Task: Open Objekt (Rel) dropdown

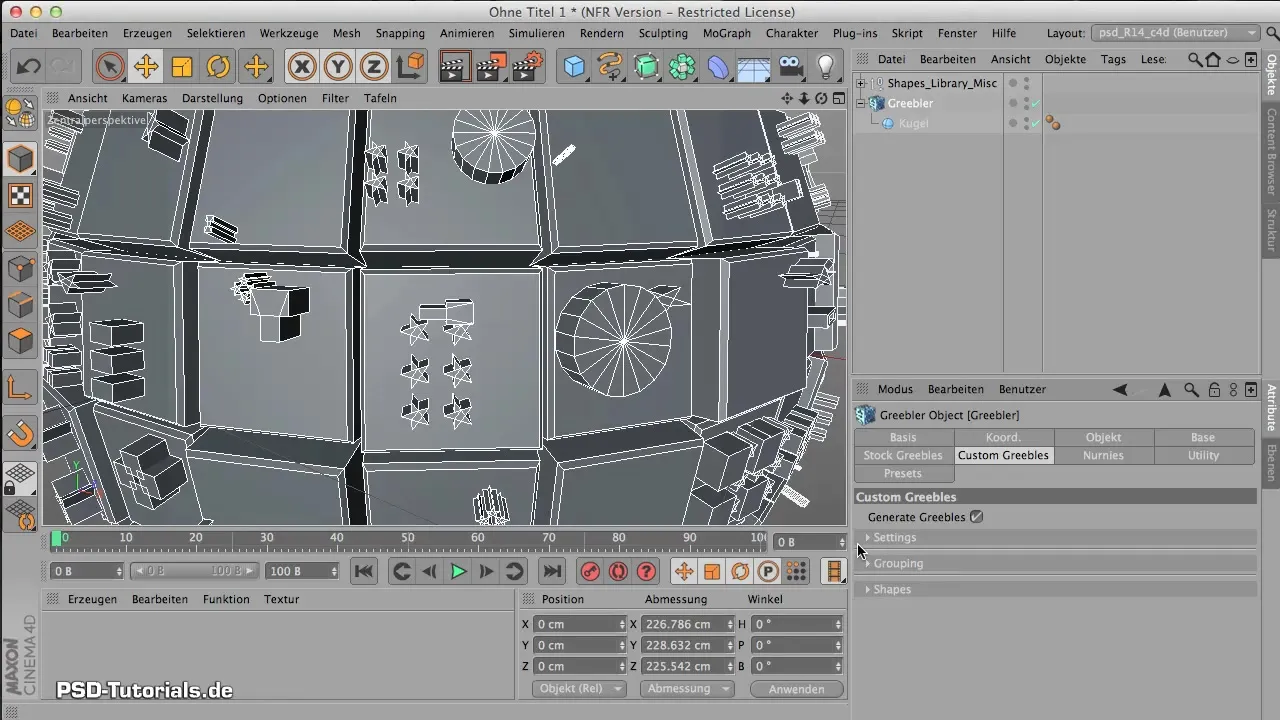Action: point(579,689)
